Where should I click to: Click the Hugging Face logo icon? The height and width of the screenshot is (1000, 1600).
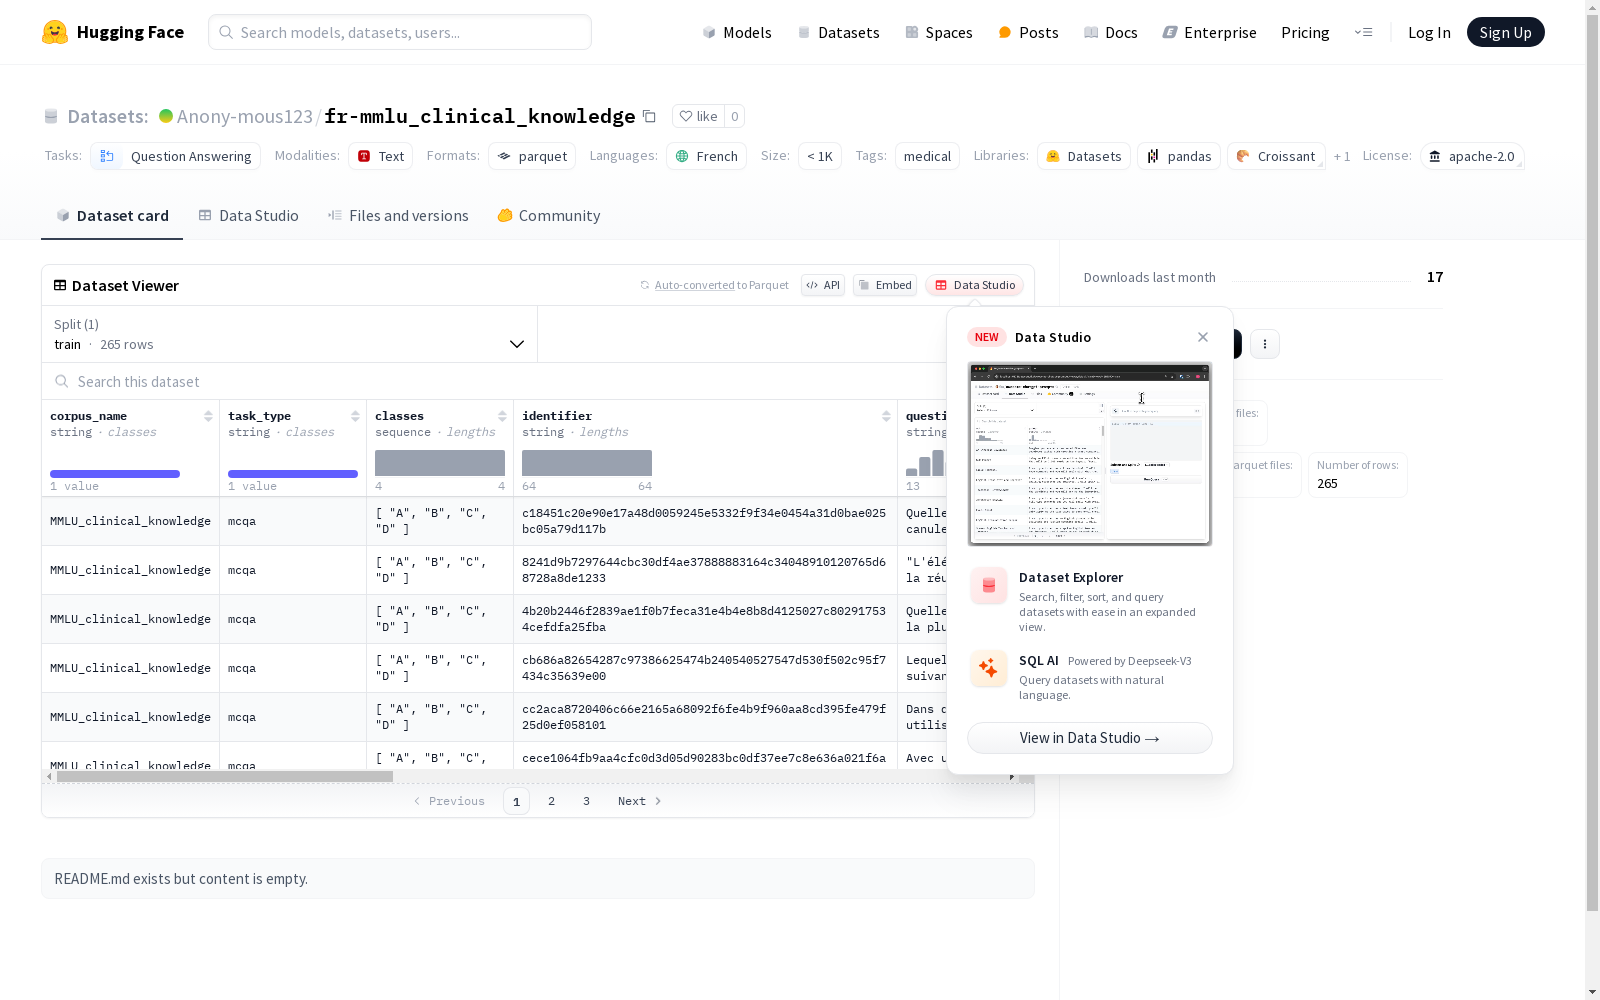pyautogui.click(x=55, y=32)
